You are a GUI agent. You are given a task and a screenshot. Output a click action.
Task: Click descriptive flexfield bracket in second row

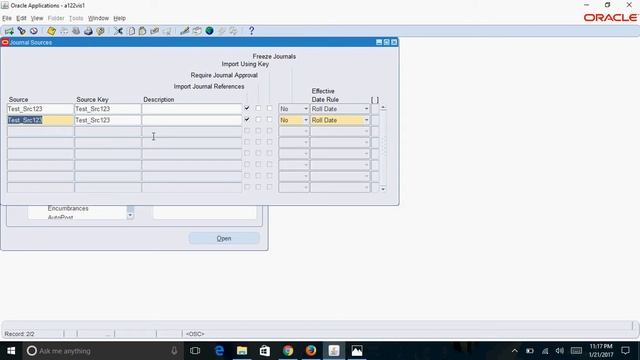(x=375, y=120)
